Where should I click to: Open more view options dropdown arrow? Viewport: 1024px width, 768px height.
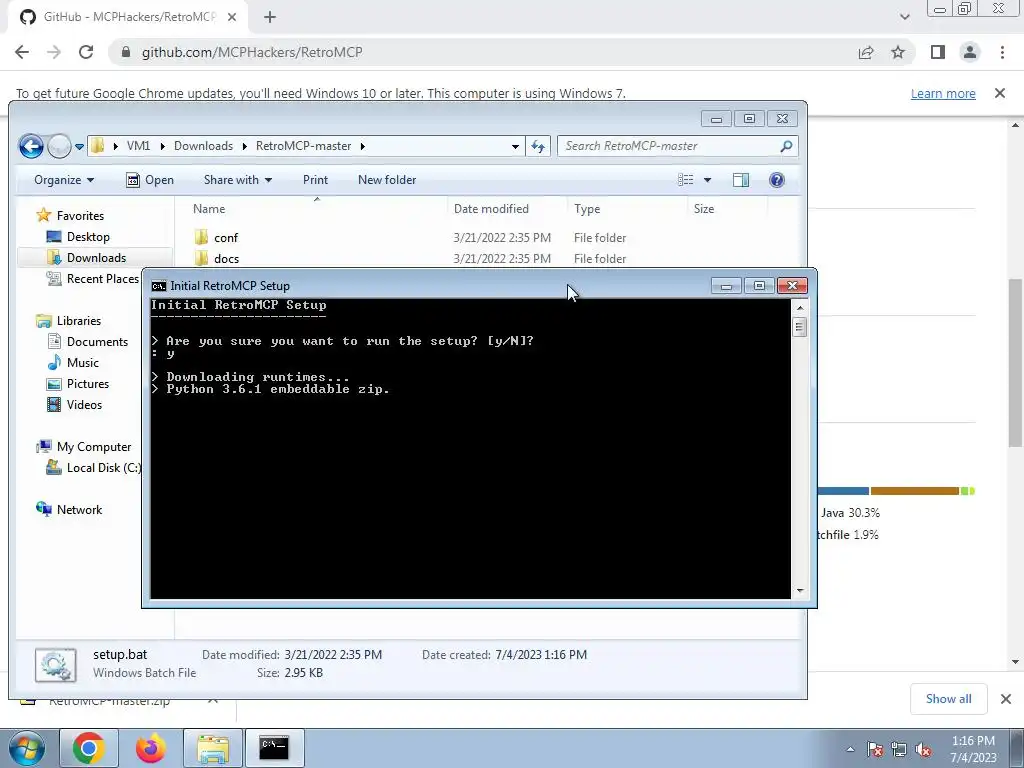click(x=707, y=180)
